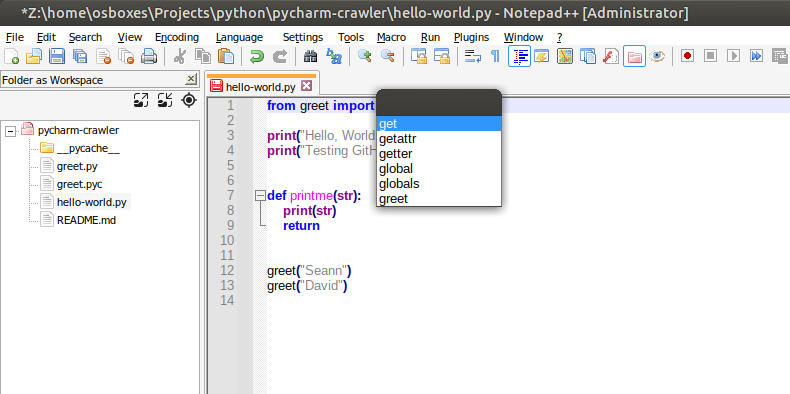Create a new document with New icon

click(11, 56)
